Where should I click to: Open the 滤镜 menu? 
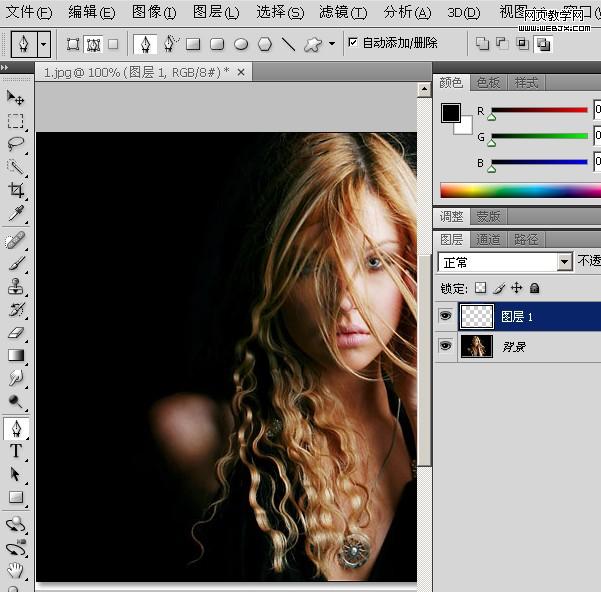pyautogui.click(x=343, y=13)
